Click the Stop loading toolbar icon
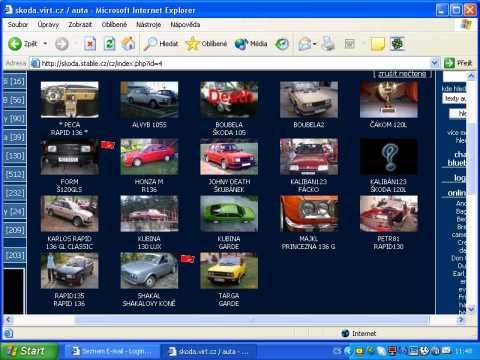This screenshot has height=360, width=480. pos(90,44)
